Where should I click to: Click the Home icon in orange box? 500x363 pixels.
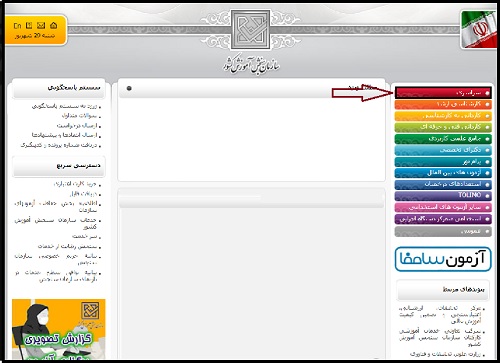53,25
